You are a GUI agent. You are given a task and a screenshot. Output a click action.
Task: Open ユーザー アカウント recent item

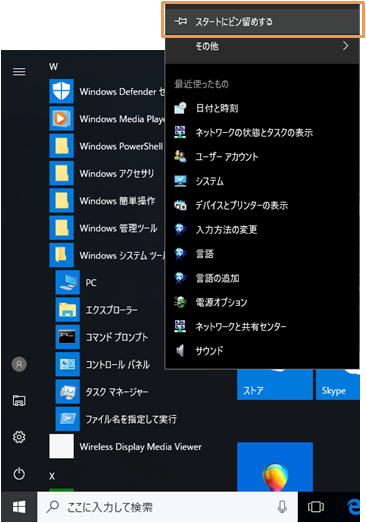coord(263,157)
